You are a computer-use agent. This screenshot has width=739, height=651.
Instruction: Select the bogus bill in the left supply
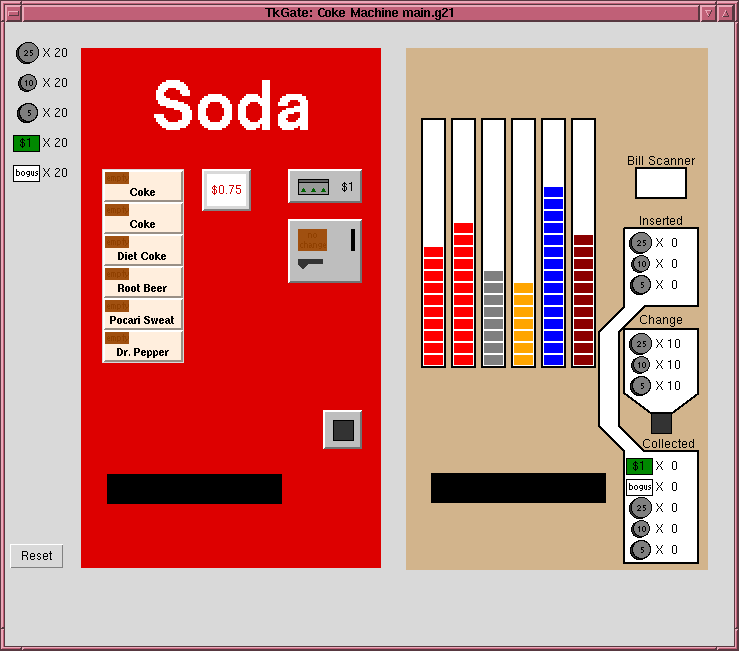pos(26,173)
